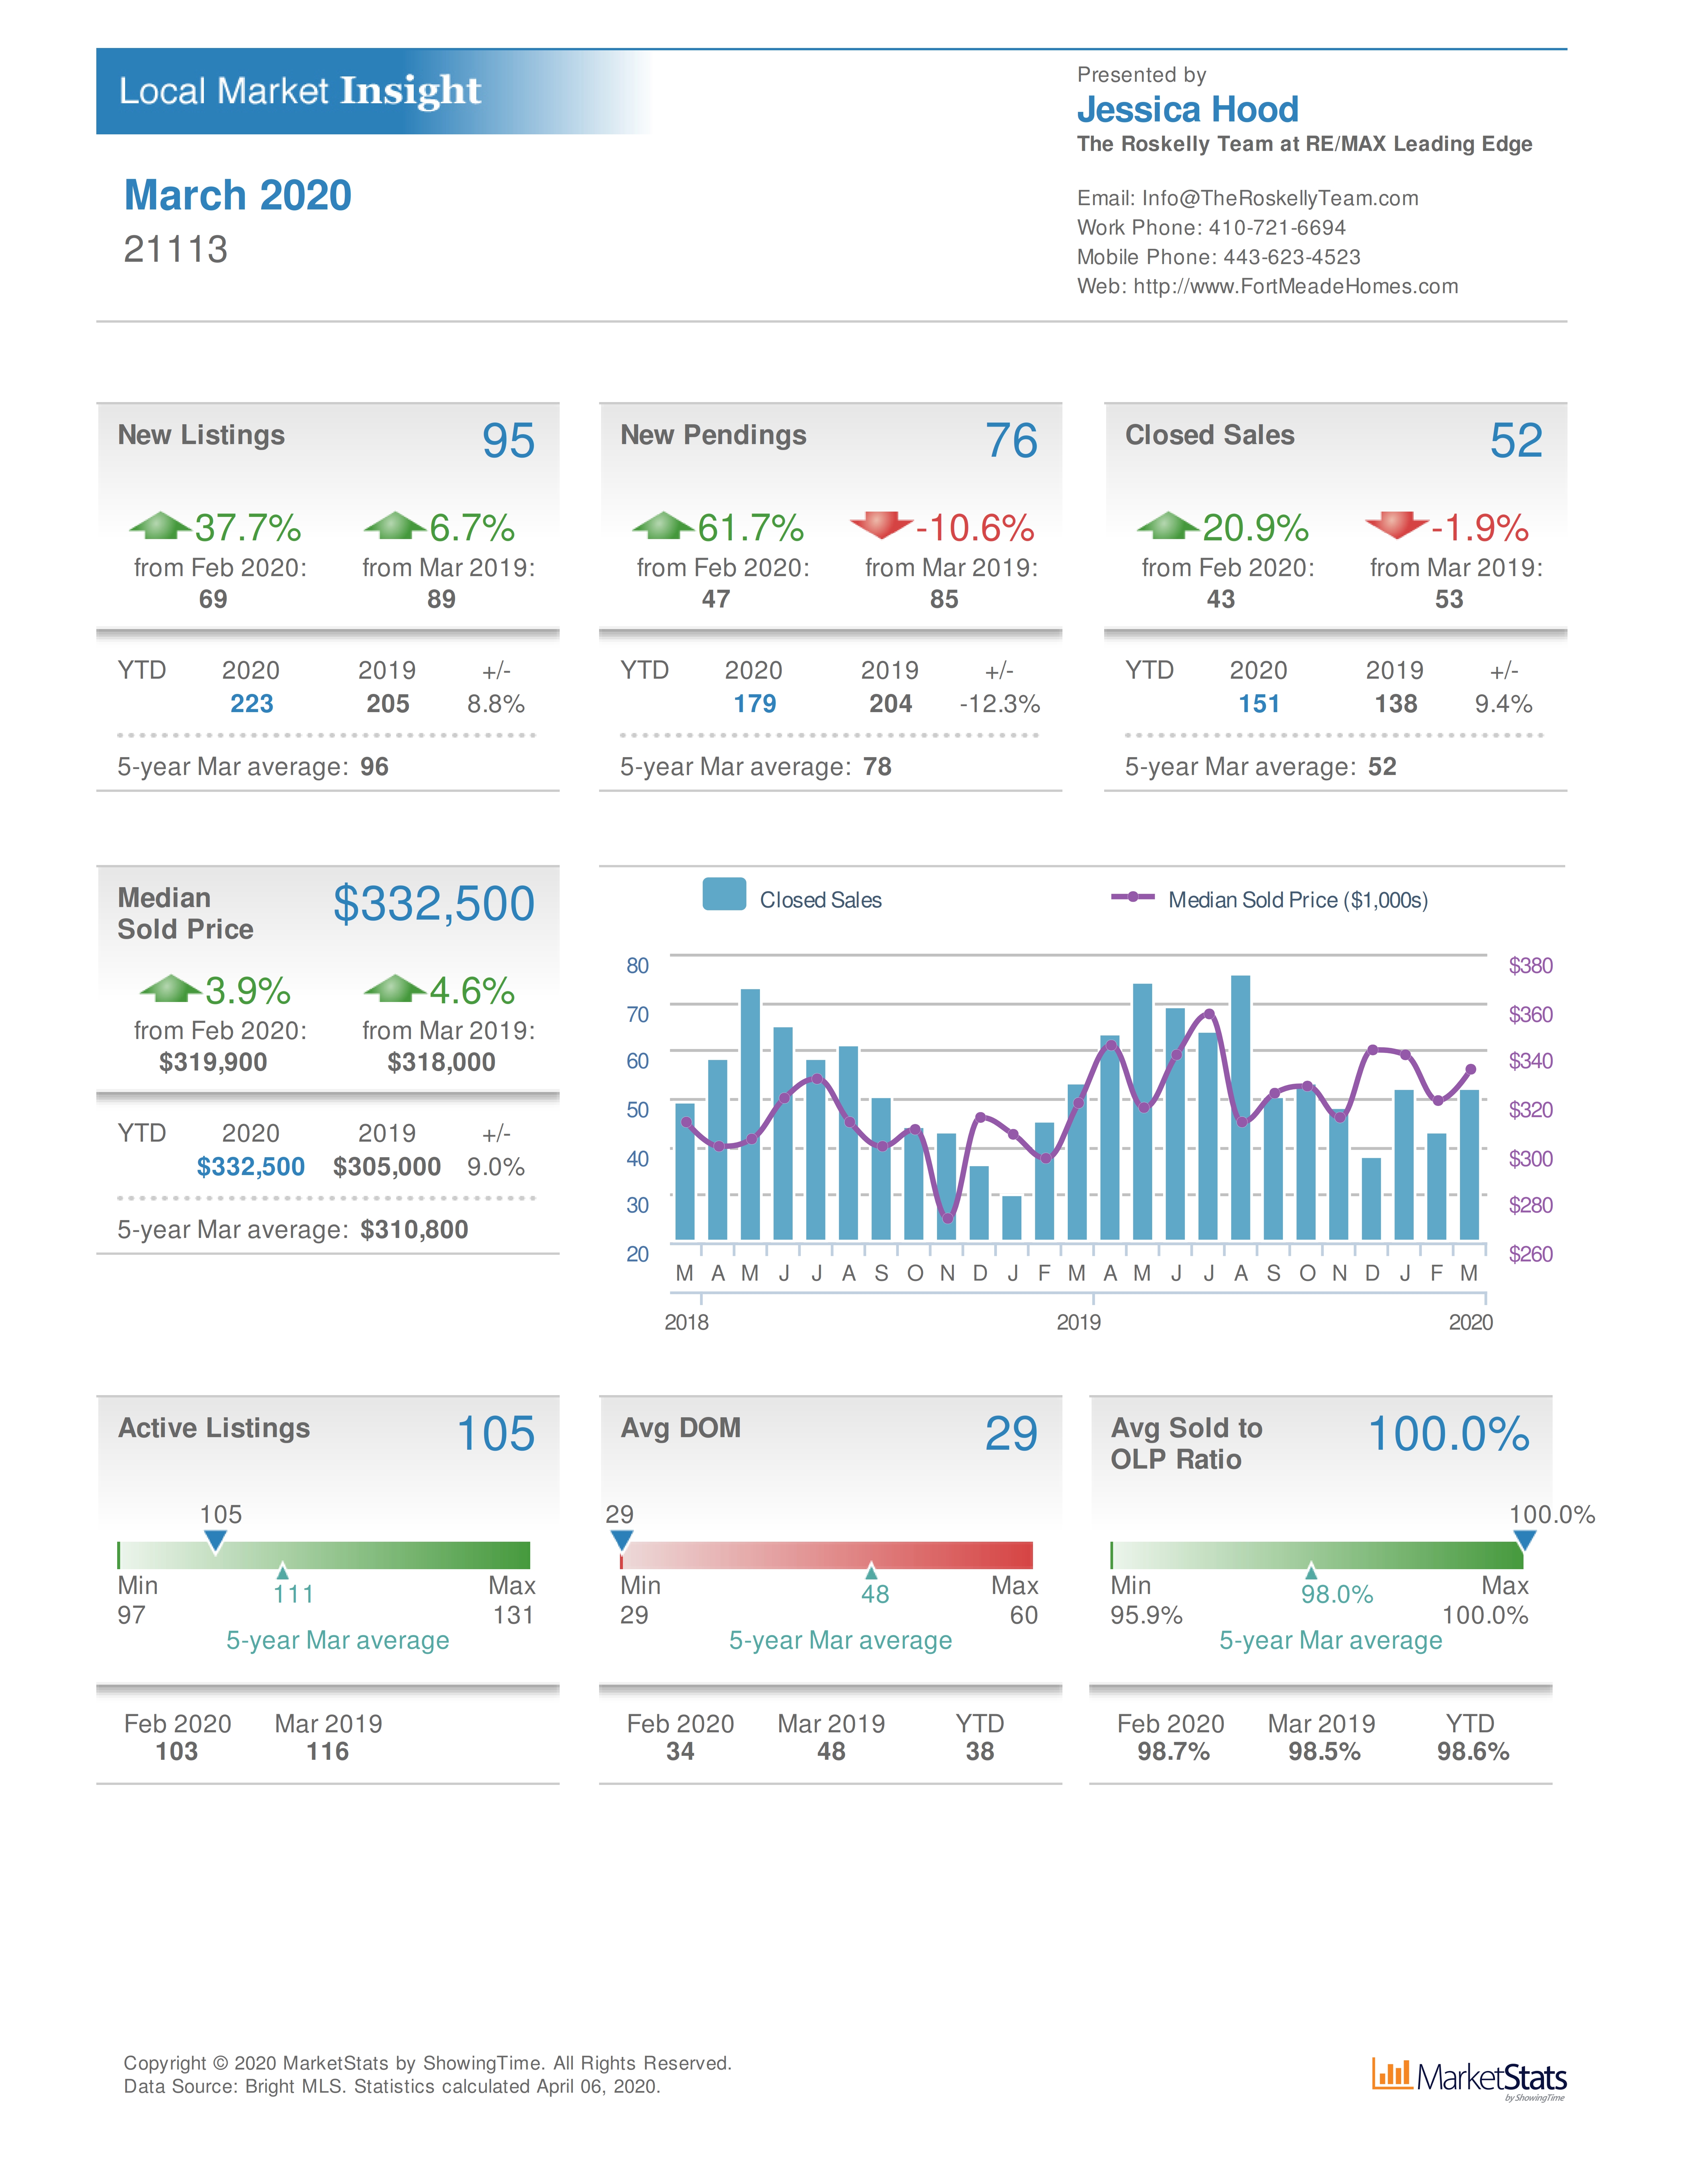Screen dimensions: 1688x2184
Task: Click the Closed Sales value 52
Action: tap(1516, 441)
